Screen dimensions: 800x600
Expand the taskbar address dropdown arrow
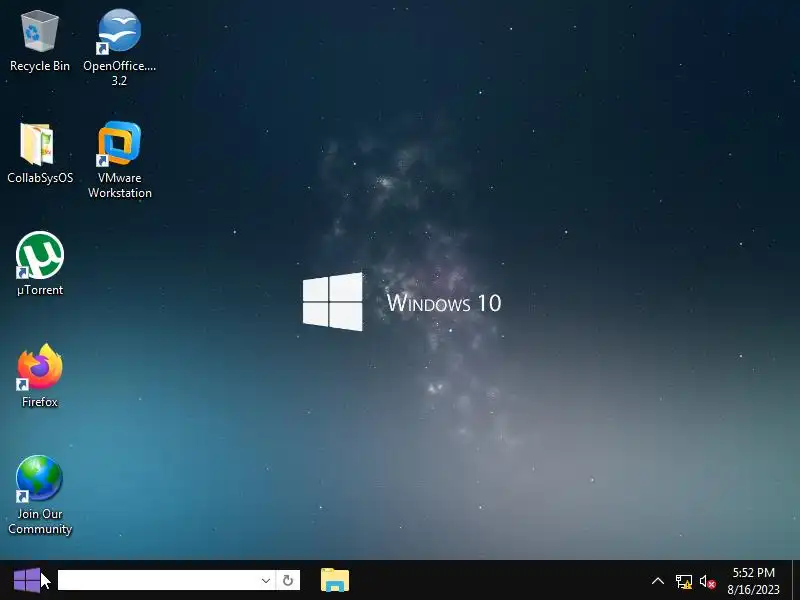coord(265,581)
